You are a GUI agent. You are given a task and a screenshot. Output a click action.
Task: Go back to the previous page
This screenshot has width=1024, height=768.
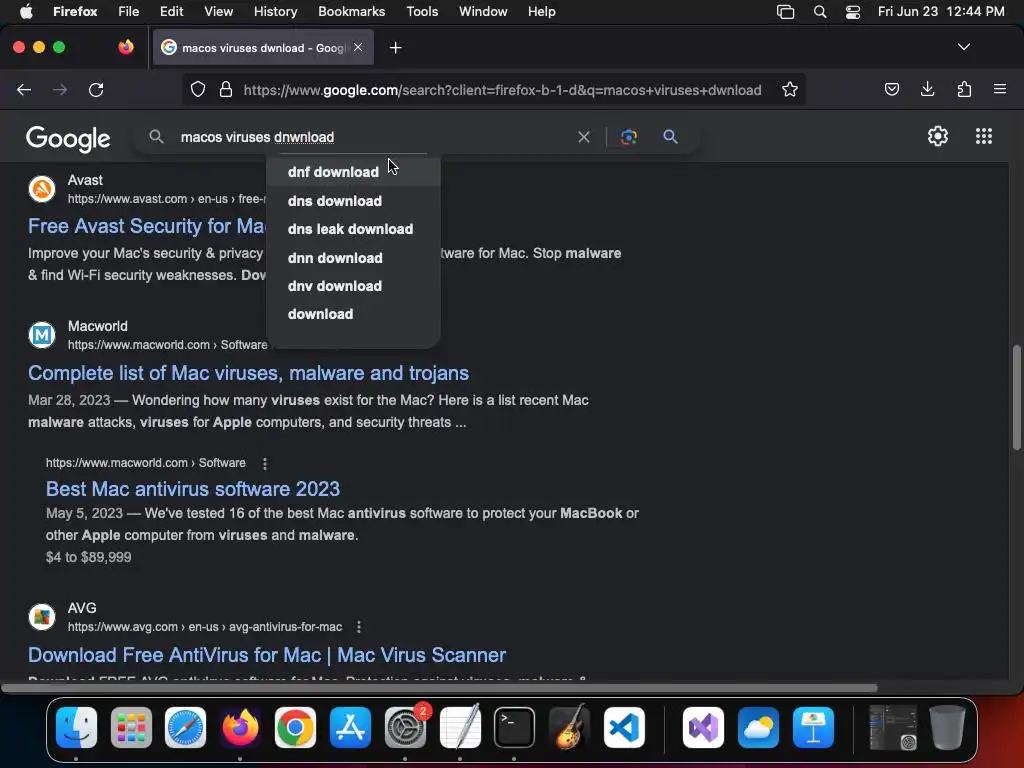[24, 89]
